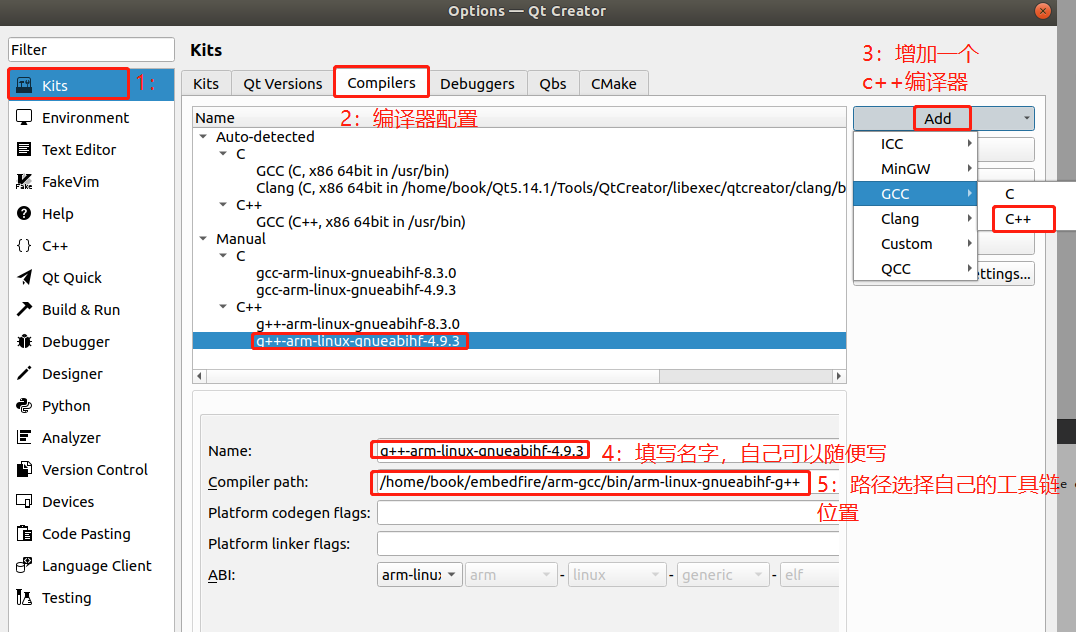This screenshot has width=1076, height=632.
Task: Choose Custom from the Add menu
Action: pos(915,244)
